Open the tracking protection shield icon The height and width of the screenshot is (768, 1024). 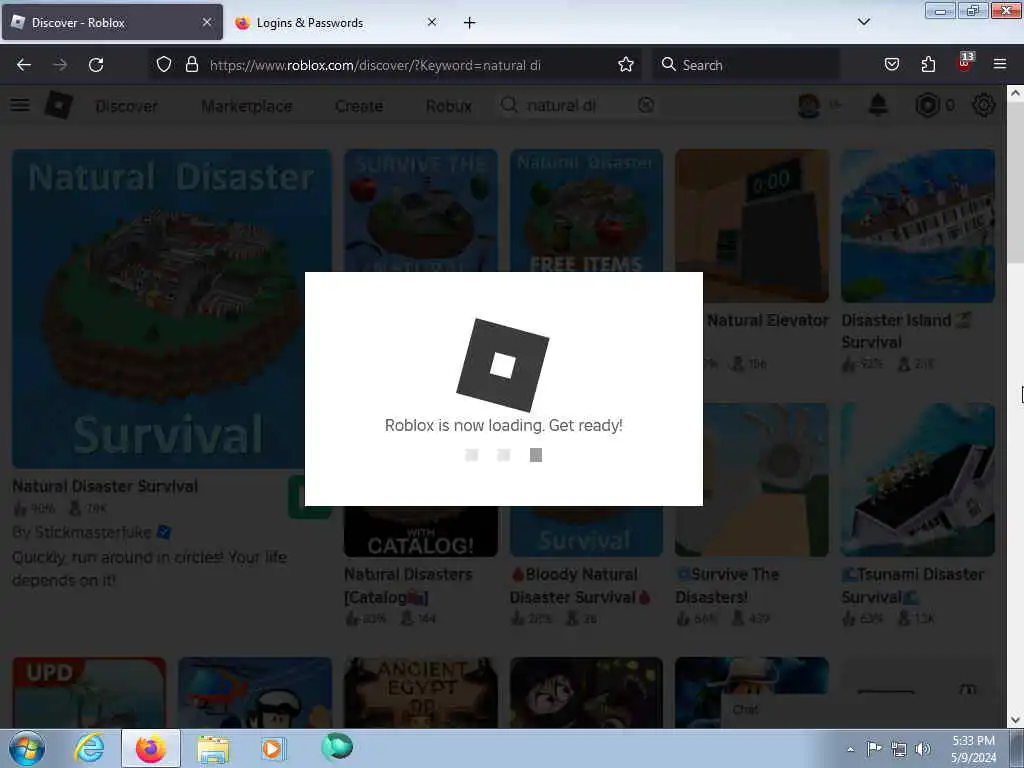pyautogui.click(x=164, y=65)
